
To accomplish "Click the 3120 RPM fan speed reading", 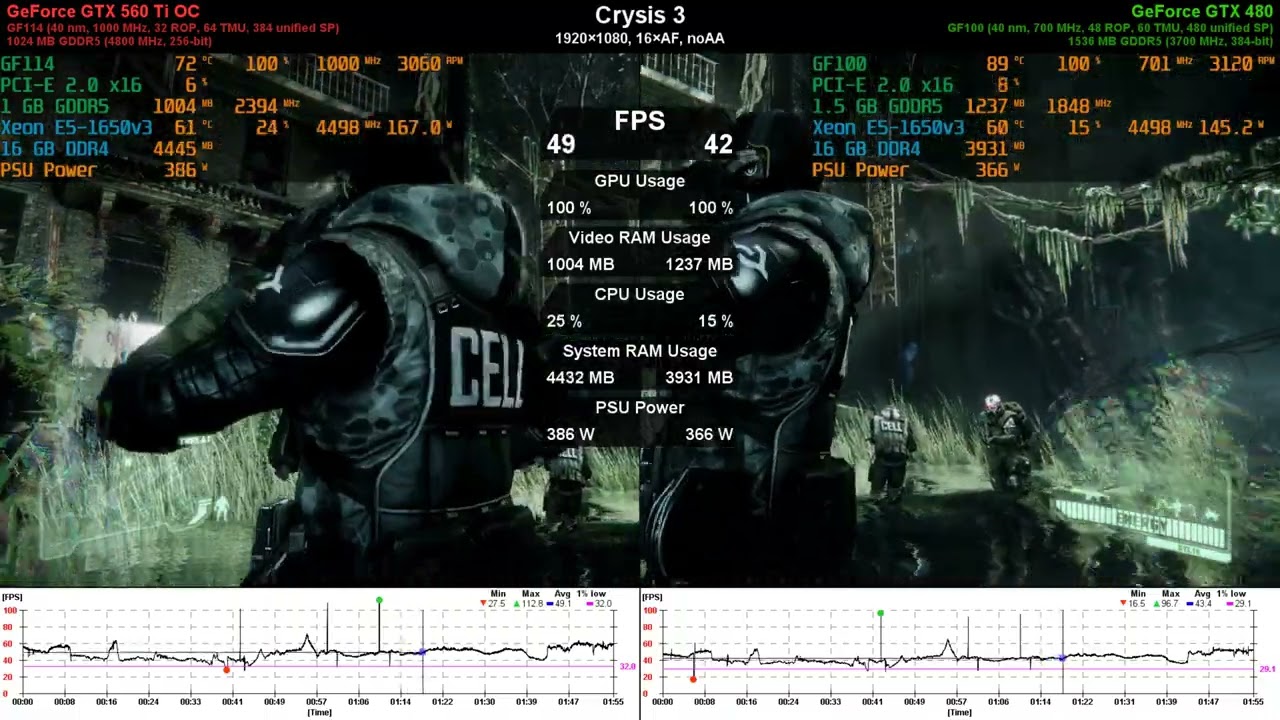I will point(1242,64).
